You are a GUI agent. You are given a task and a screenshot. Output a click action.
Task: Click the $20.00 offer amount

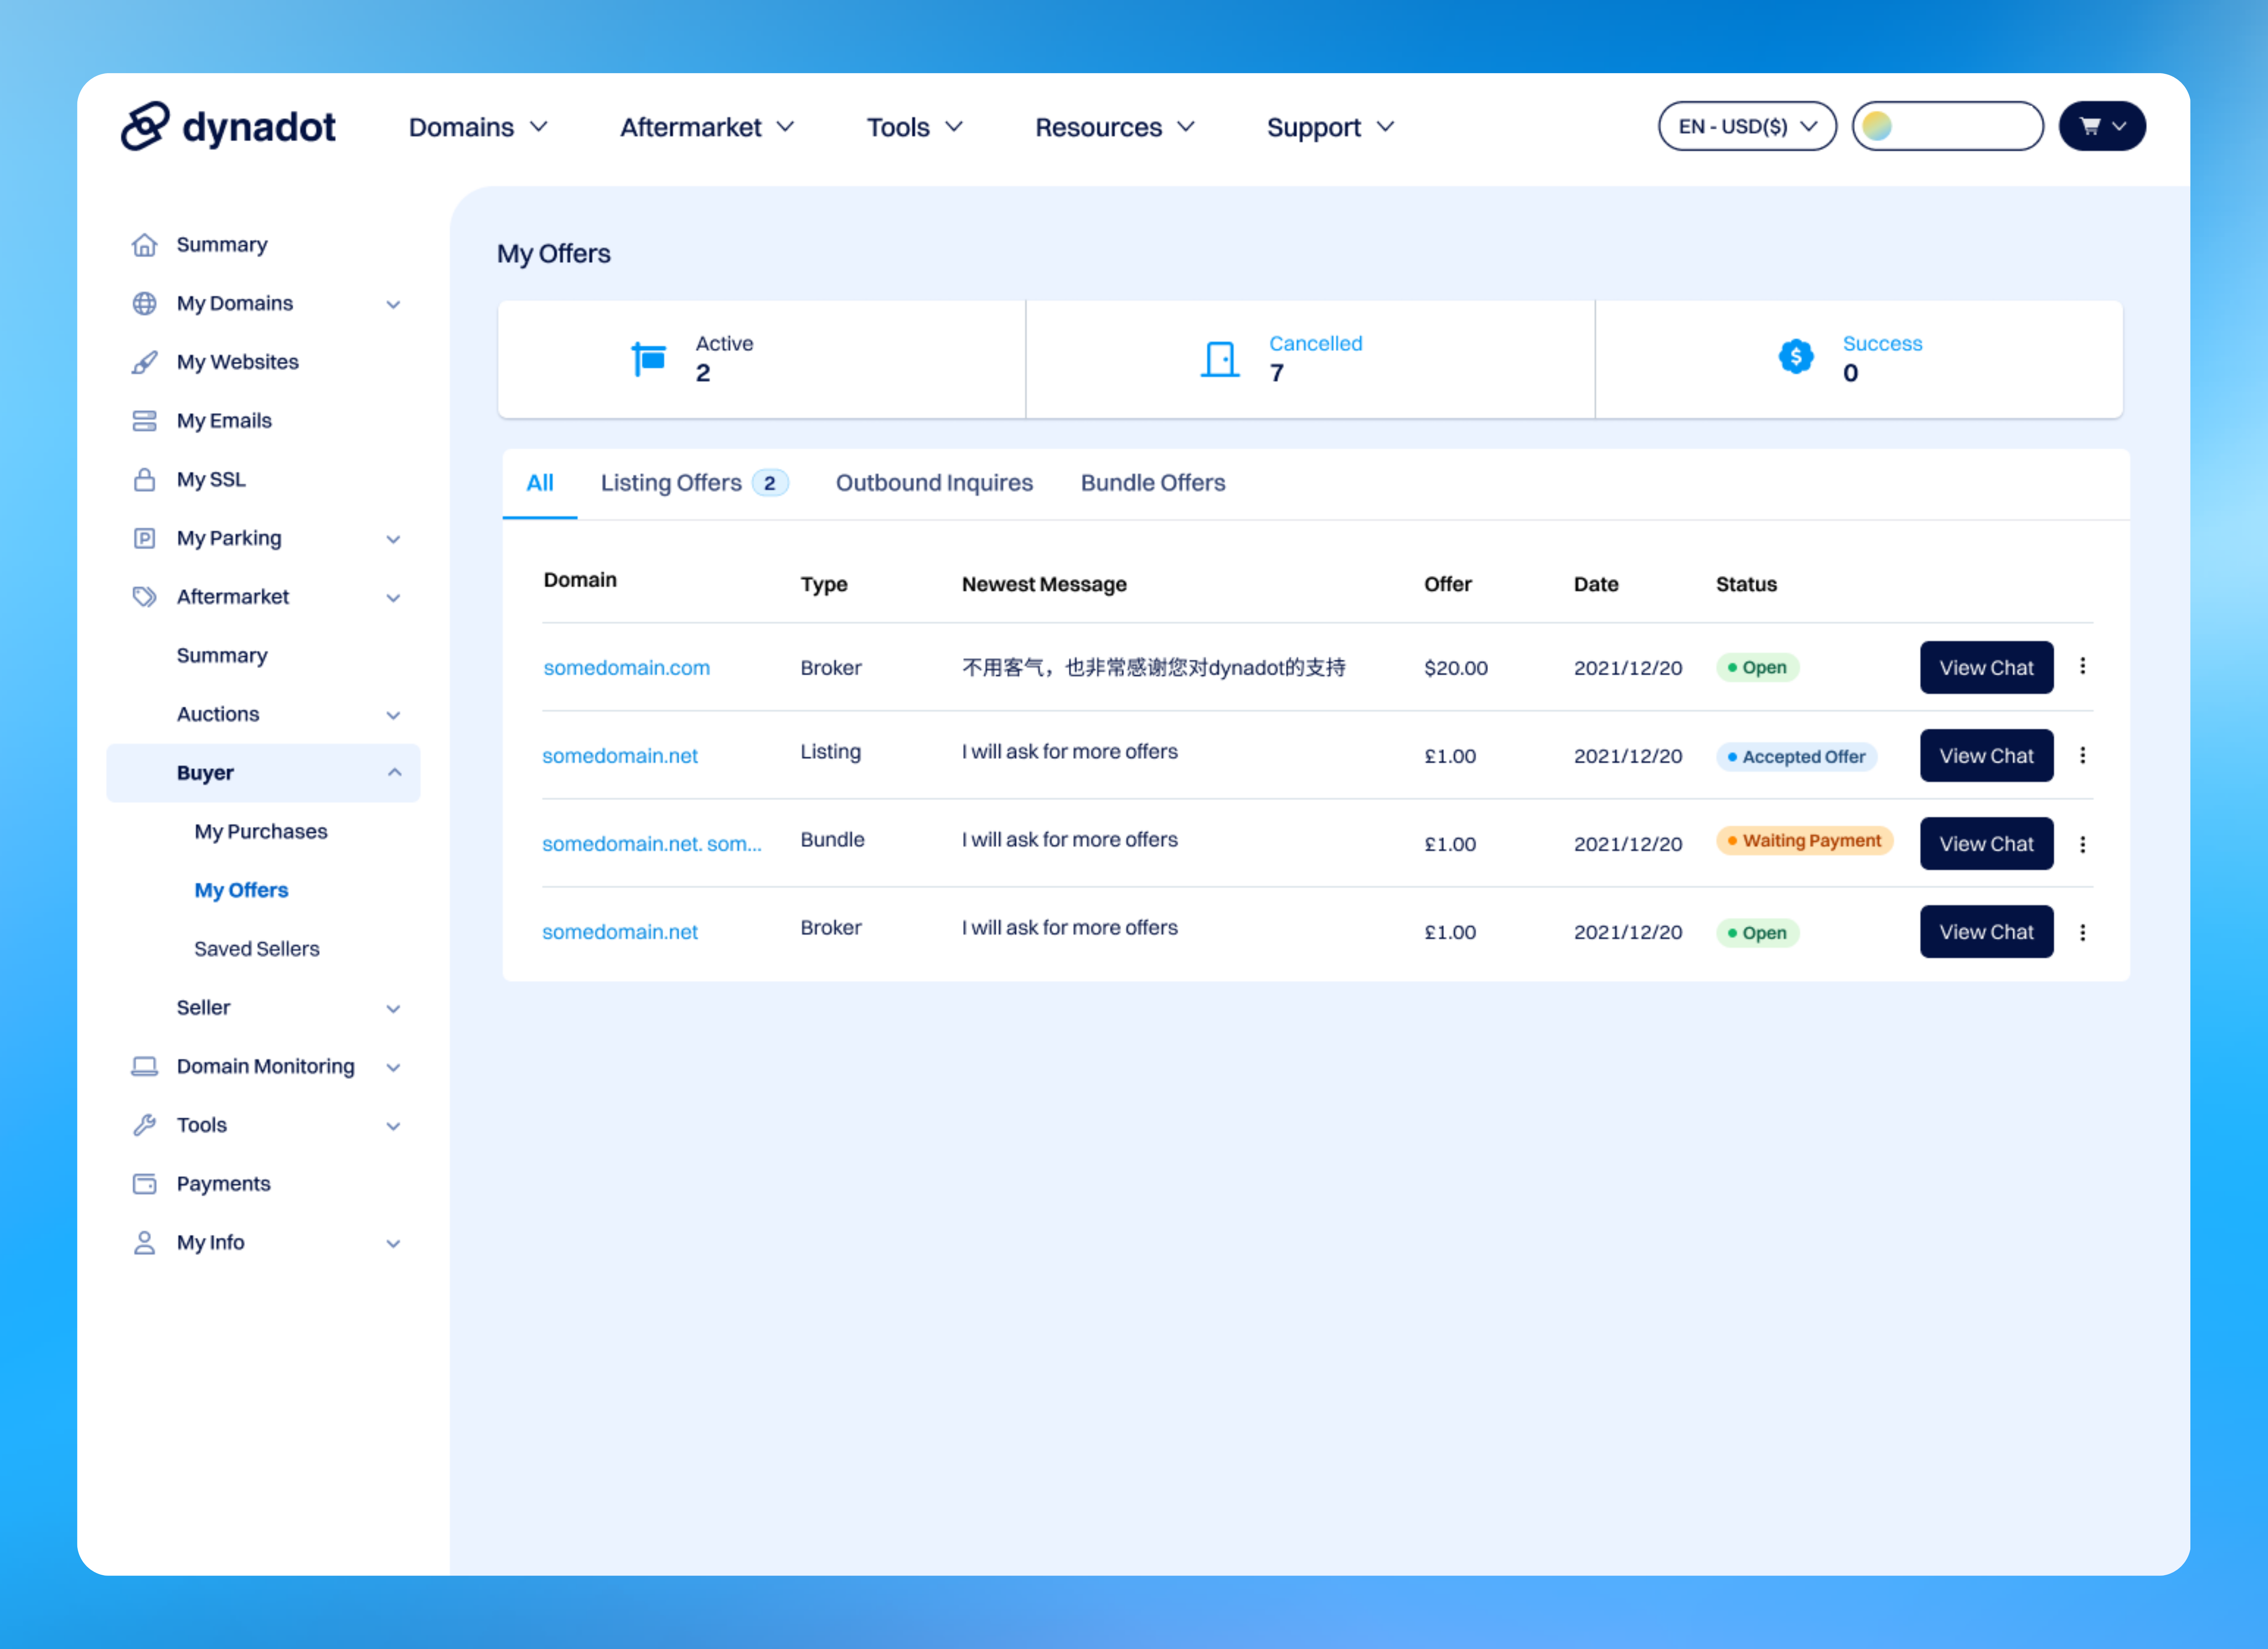pyautogui.click(x=1456, y=667)
